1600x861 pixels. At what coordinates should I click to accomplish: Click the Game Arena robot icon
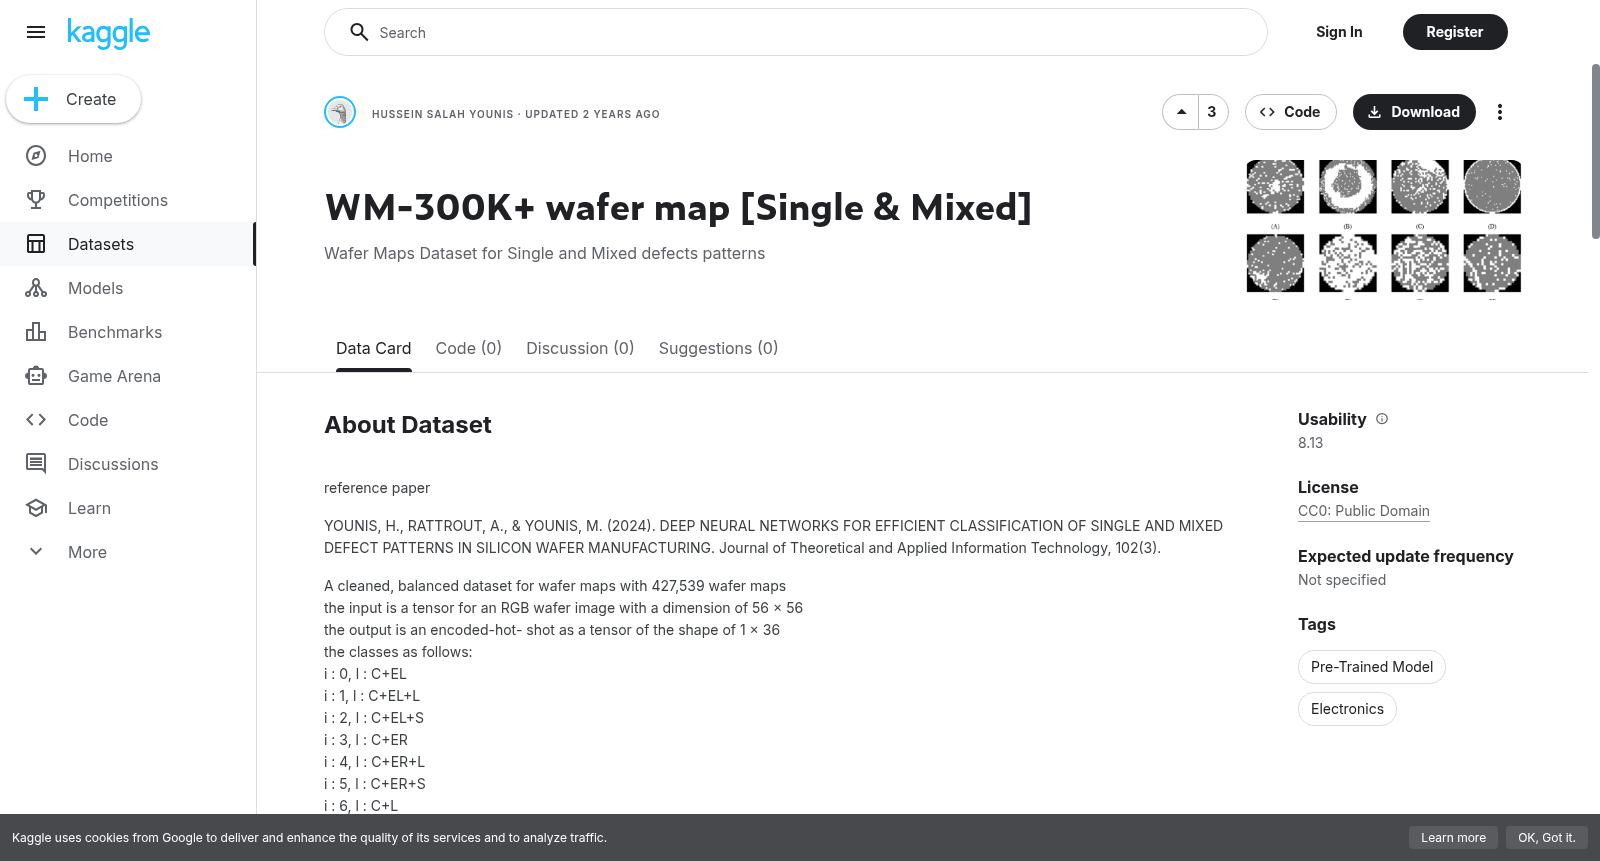(36, 376)
